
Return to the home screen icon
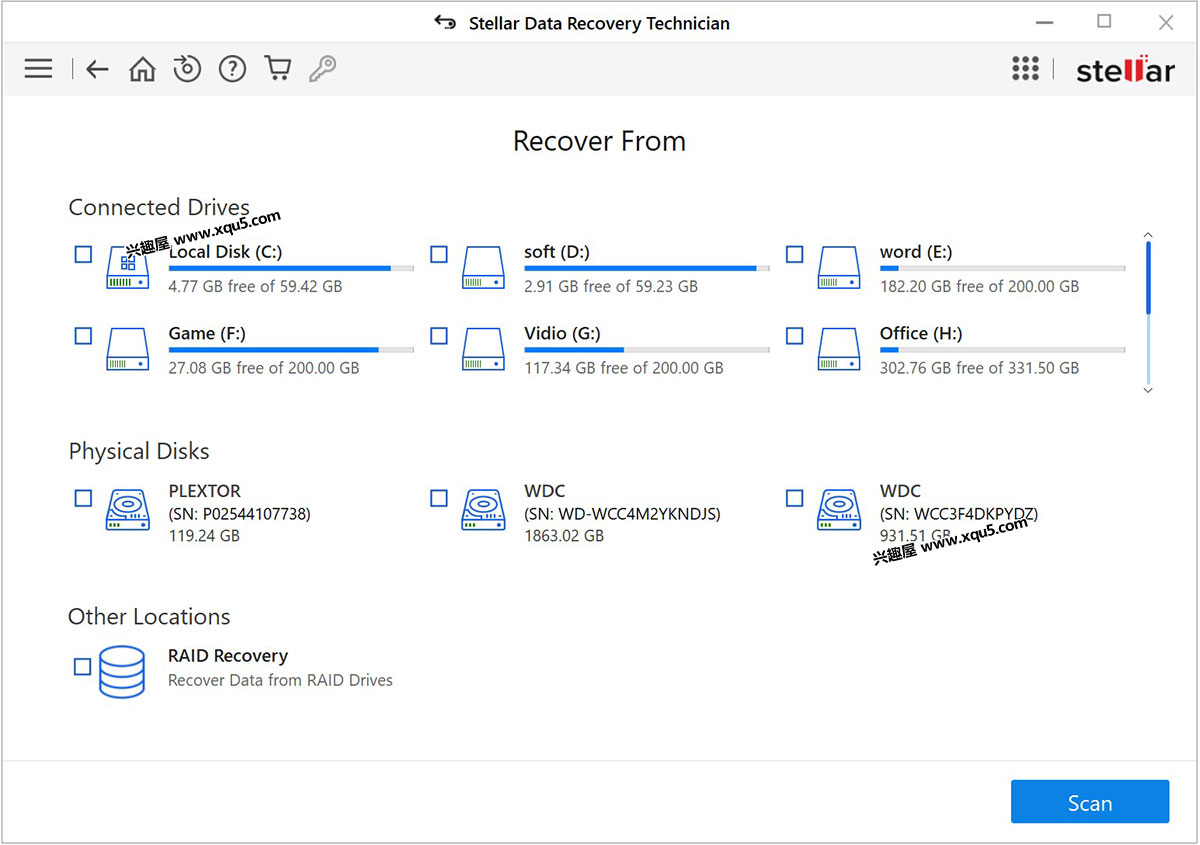(x=142, y=69)
